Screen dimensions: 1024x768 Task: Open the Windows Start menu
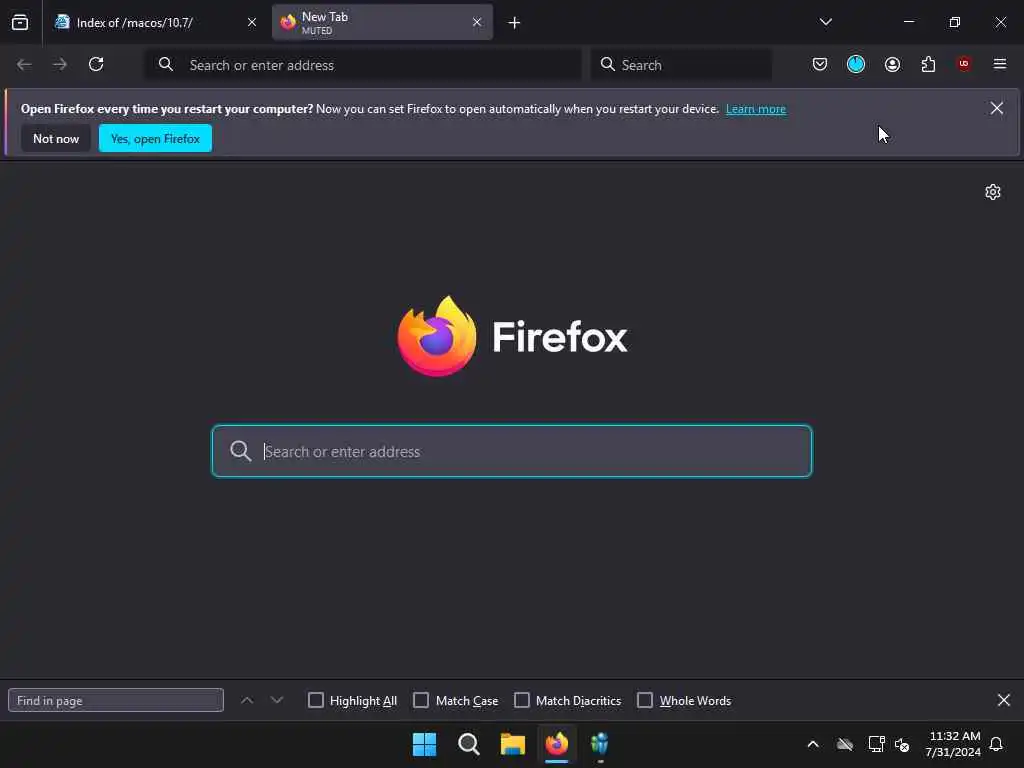pyautogui.click(x=424, y=744)
